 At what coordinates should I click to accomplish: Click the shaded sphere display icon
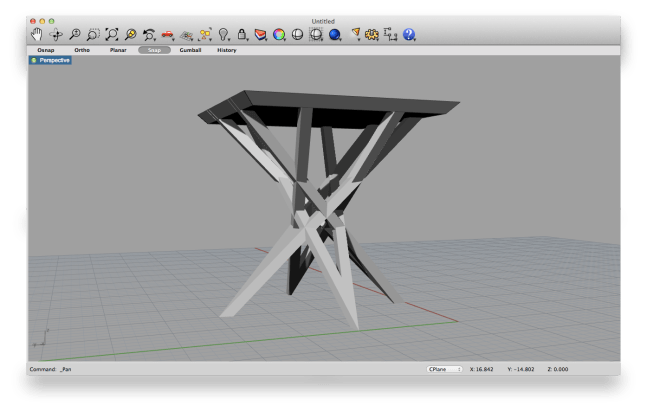pos(297,35)
